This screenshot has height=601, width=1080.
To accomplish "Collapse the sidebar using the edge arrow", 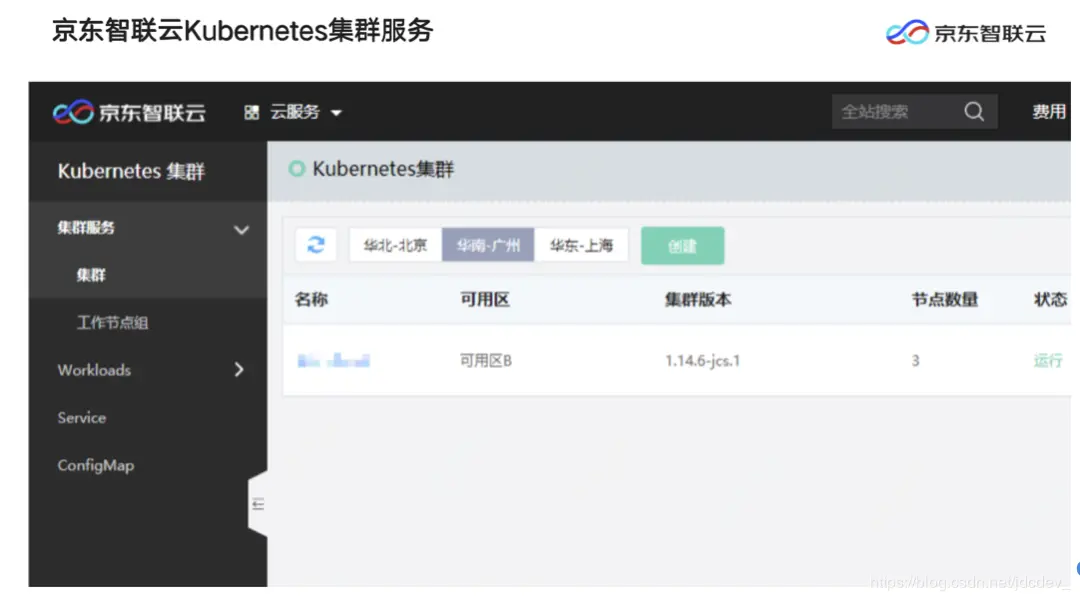I will 258,504.
